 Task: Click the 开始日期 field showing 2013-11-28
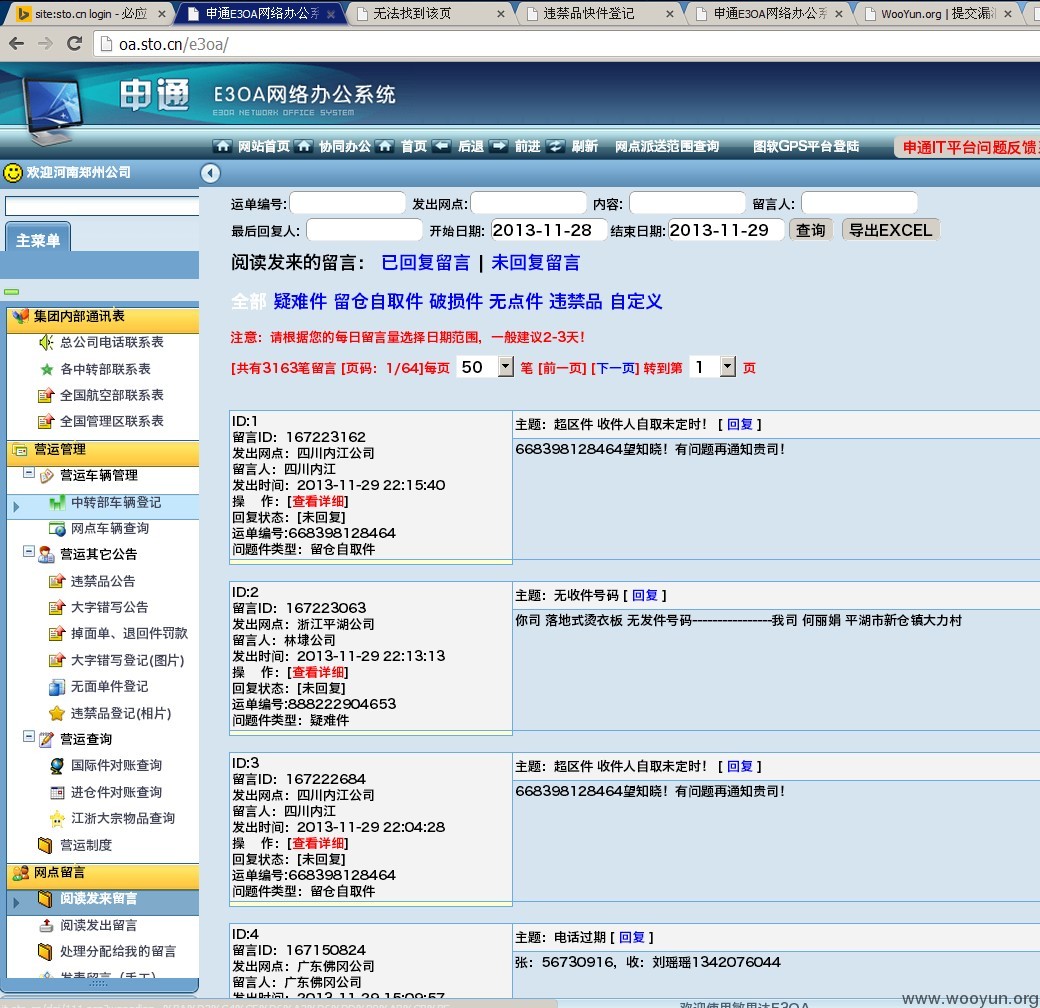point(549,230)
